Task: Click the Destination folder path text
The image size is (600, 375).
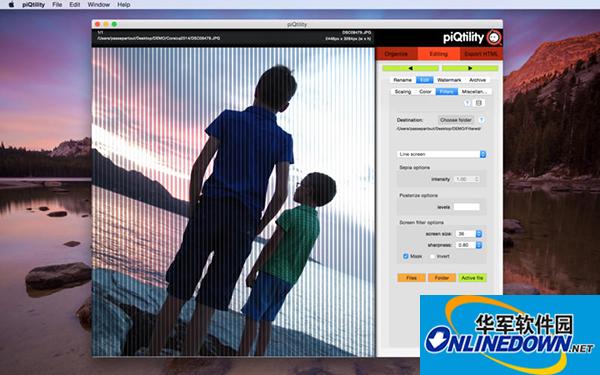Action: (x=439, y=129)
